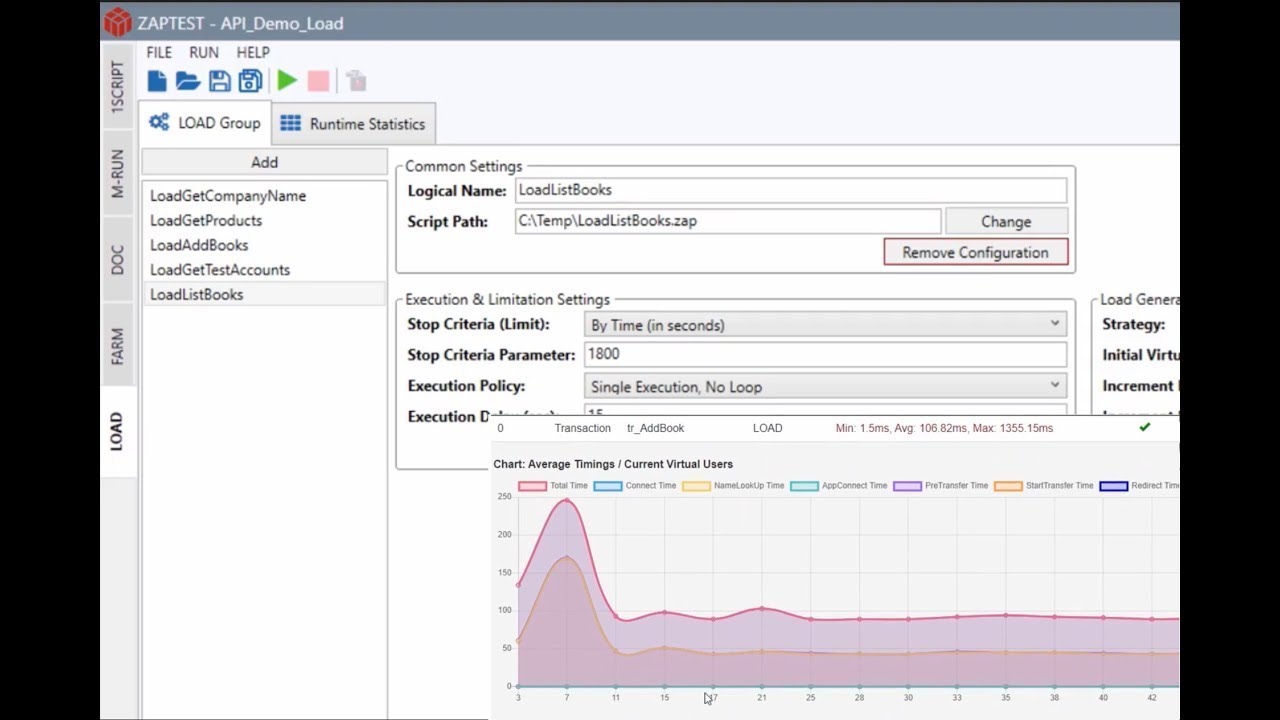The image size is (1280, 720).
Task: Open the M-RUN side tab
Action: pos(117,173)
